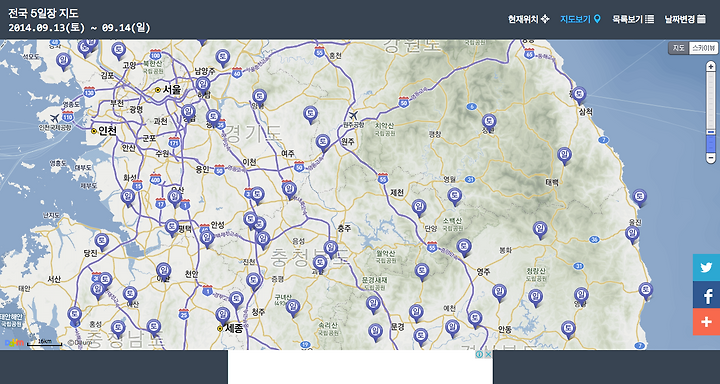The width and height of the screenshot is (720, 384).
Task: Open the 일 market marker north of 태백
Action: point(564,156)
